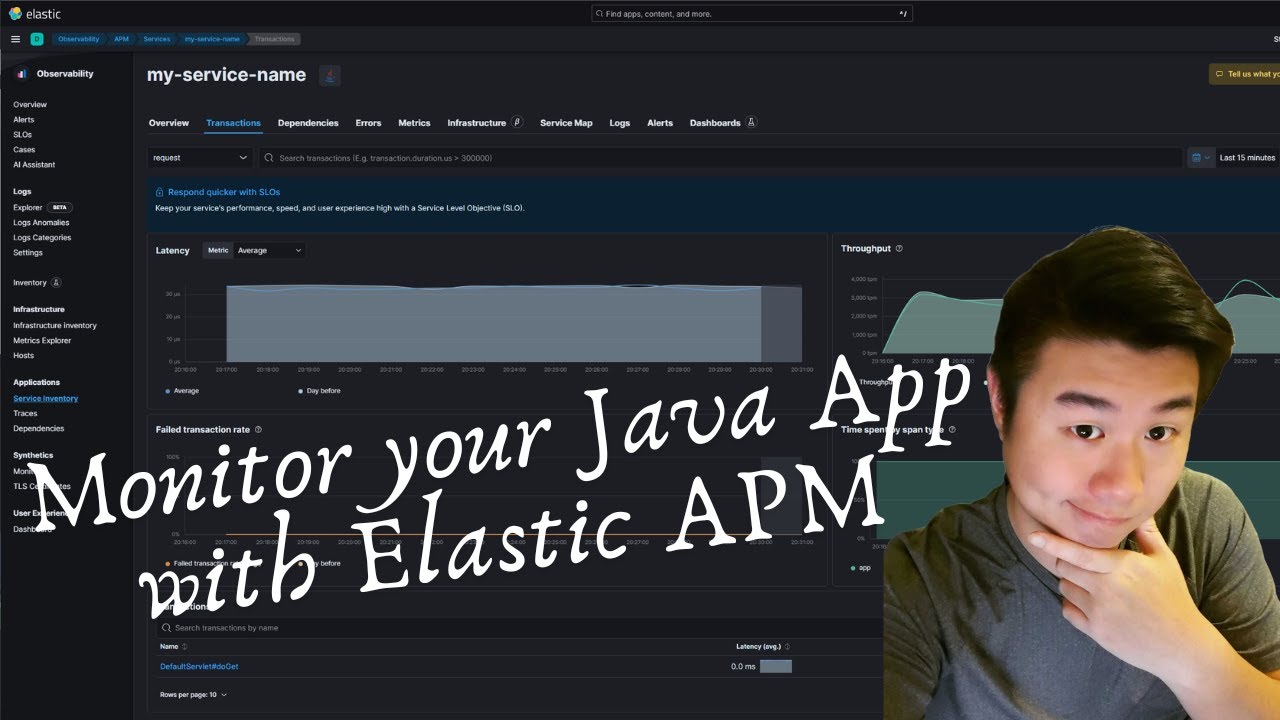Click the Observability bar-chart icon

pyautogui.click(x=22, y=74)
